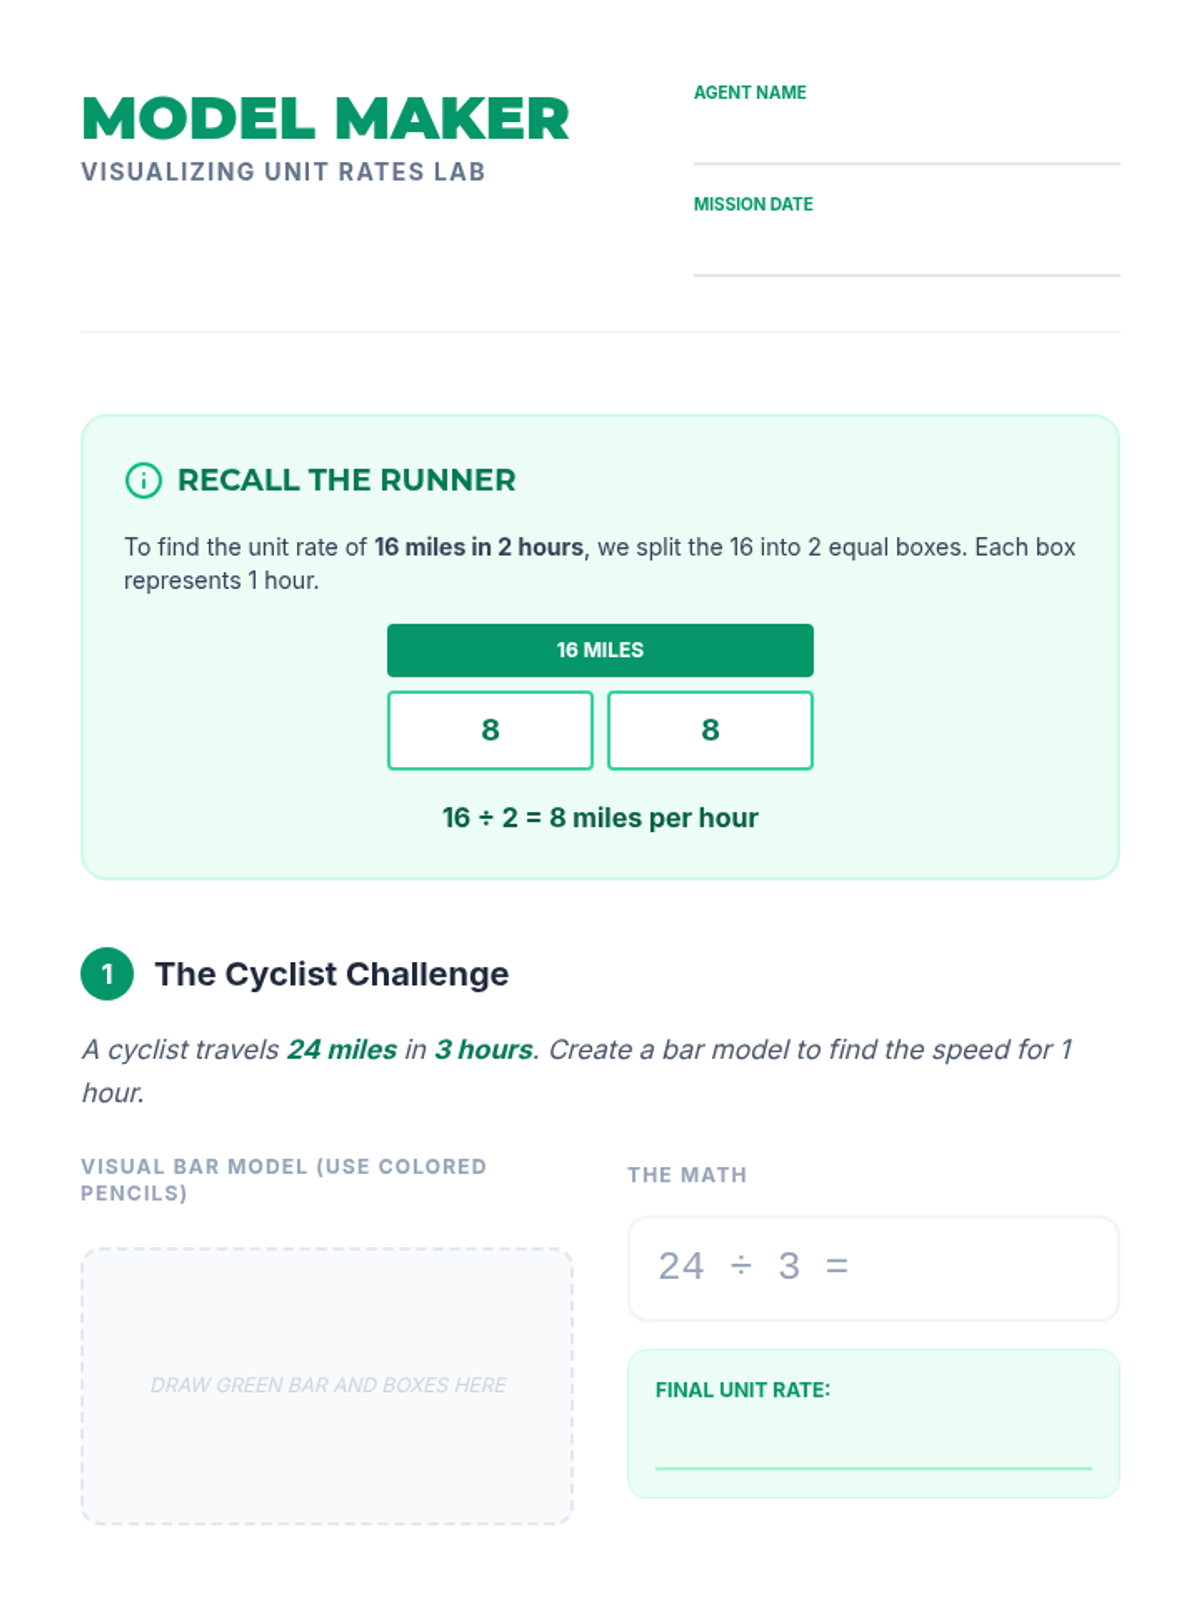Click the right box showing 8
The height and width of the screenshot is (1600, 1200).
click(x=710, y=730)
